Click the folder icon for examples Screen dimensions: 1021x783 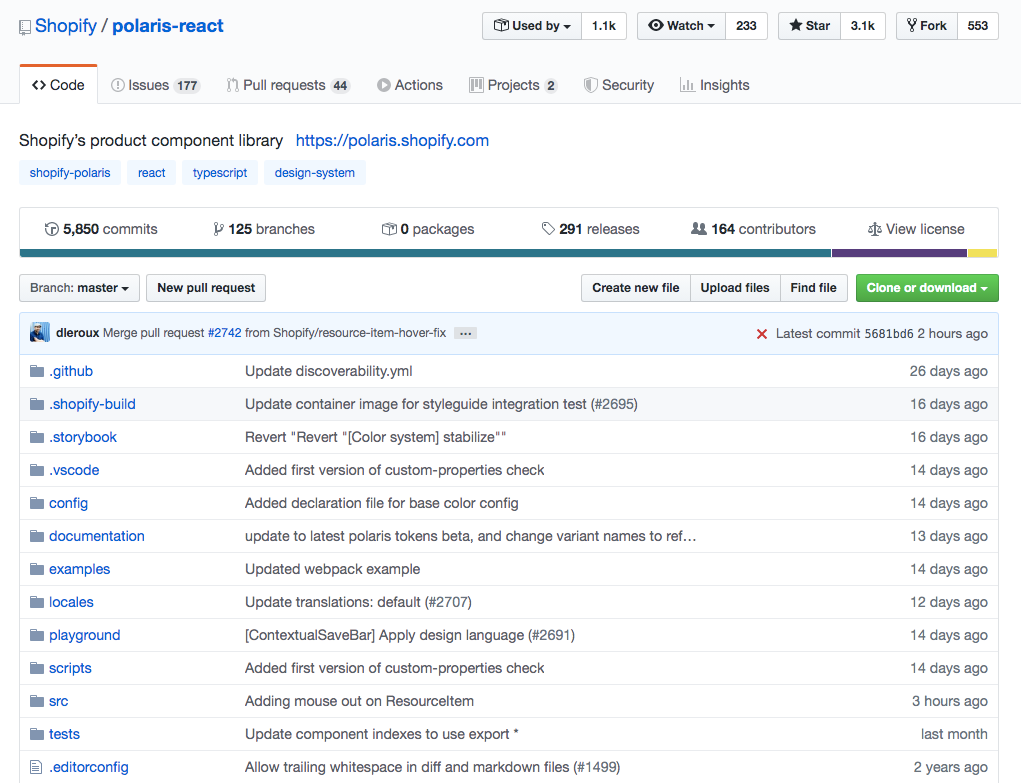click(x=37, y=569)
